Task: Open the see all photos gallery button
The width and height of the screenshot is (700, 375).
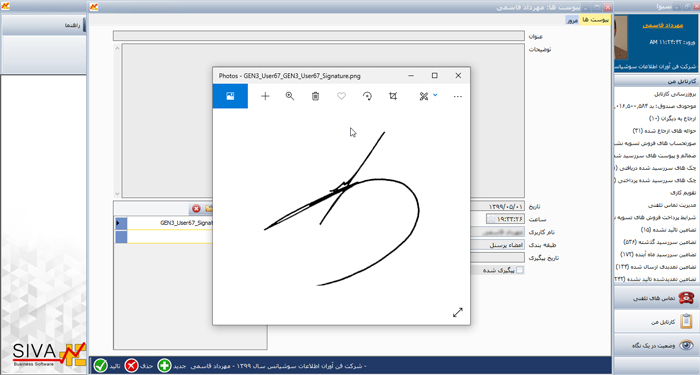Action: tap(230, 96)
